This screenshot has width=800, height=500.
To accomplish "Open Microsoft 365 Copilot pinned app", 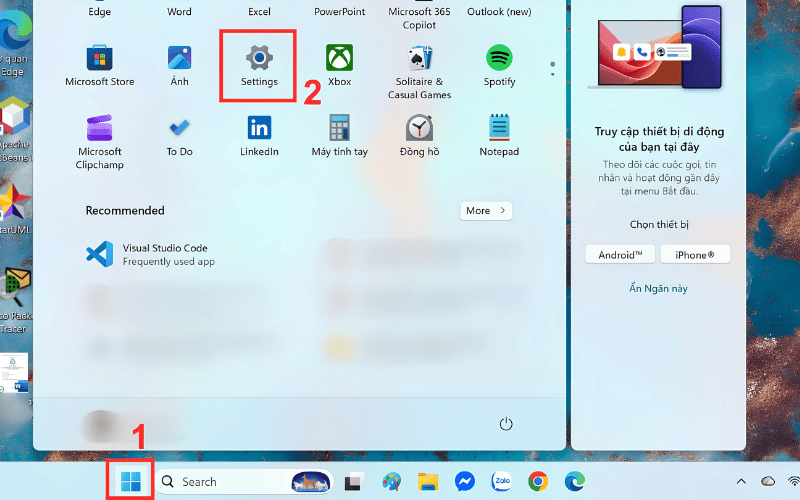I will point(419,16).
